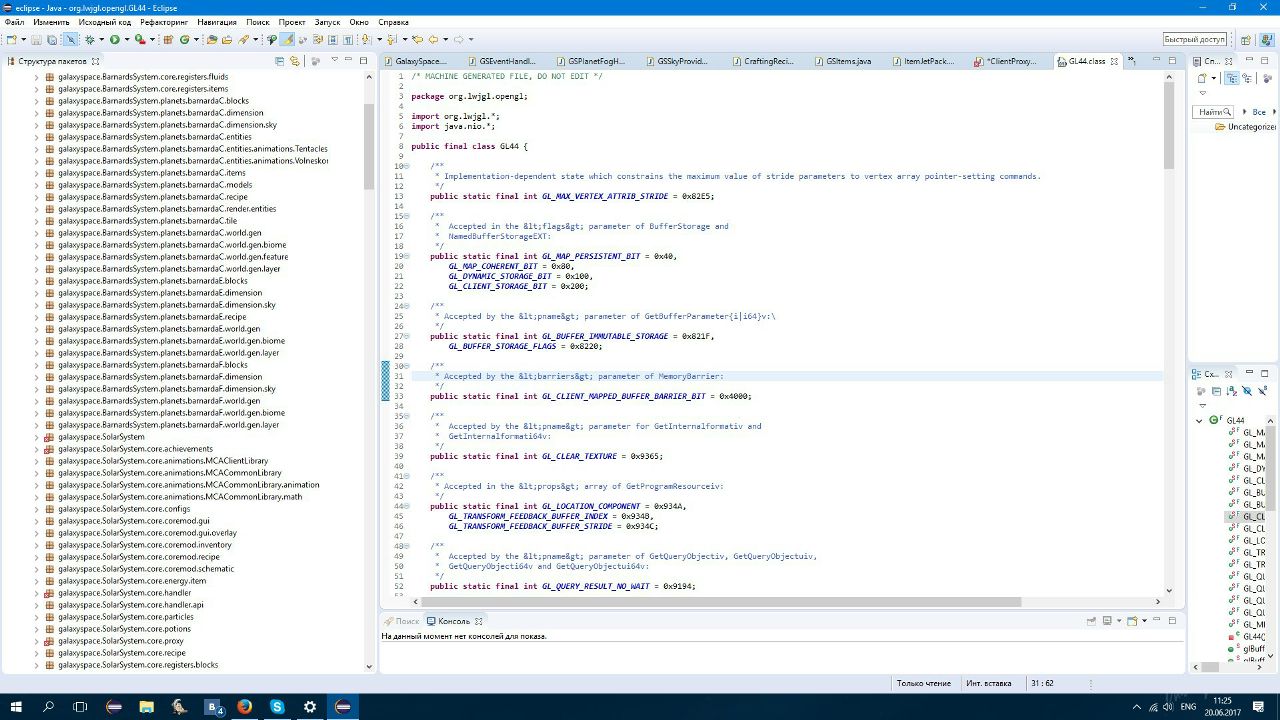Open dropdown arrow next to Debug button
Viewport: 1280px width, 720px height.
point(101,40)
